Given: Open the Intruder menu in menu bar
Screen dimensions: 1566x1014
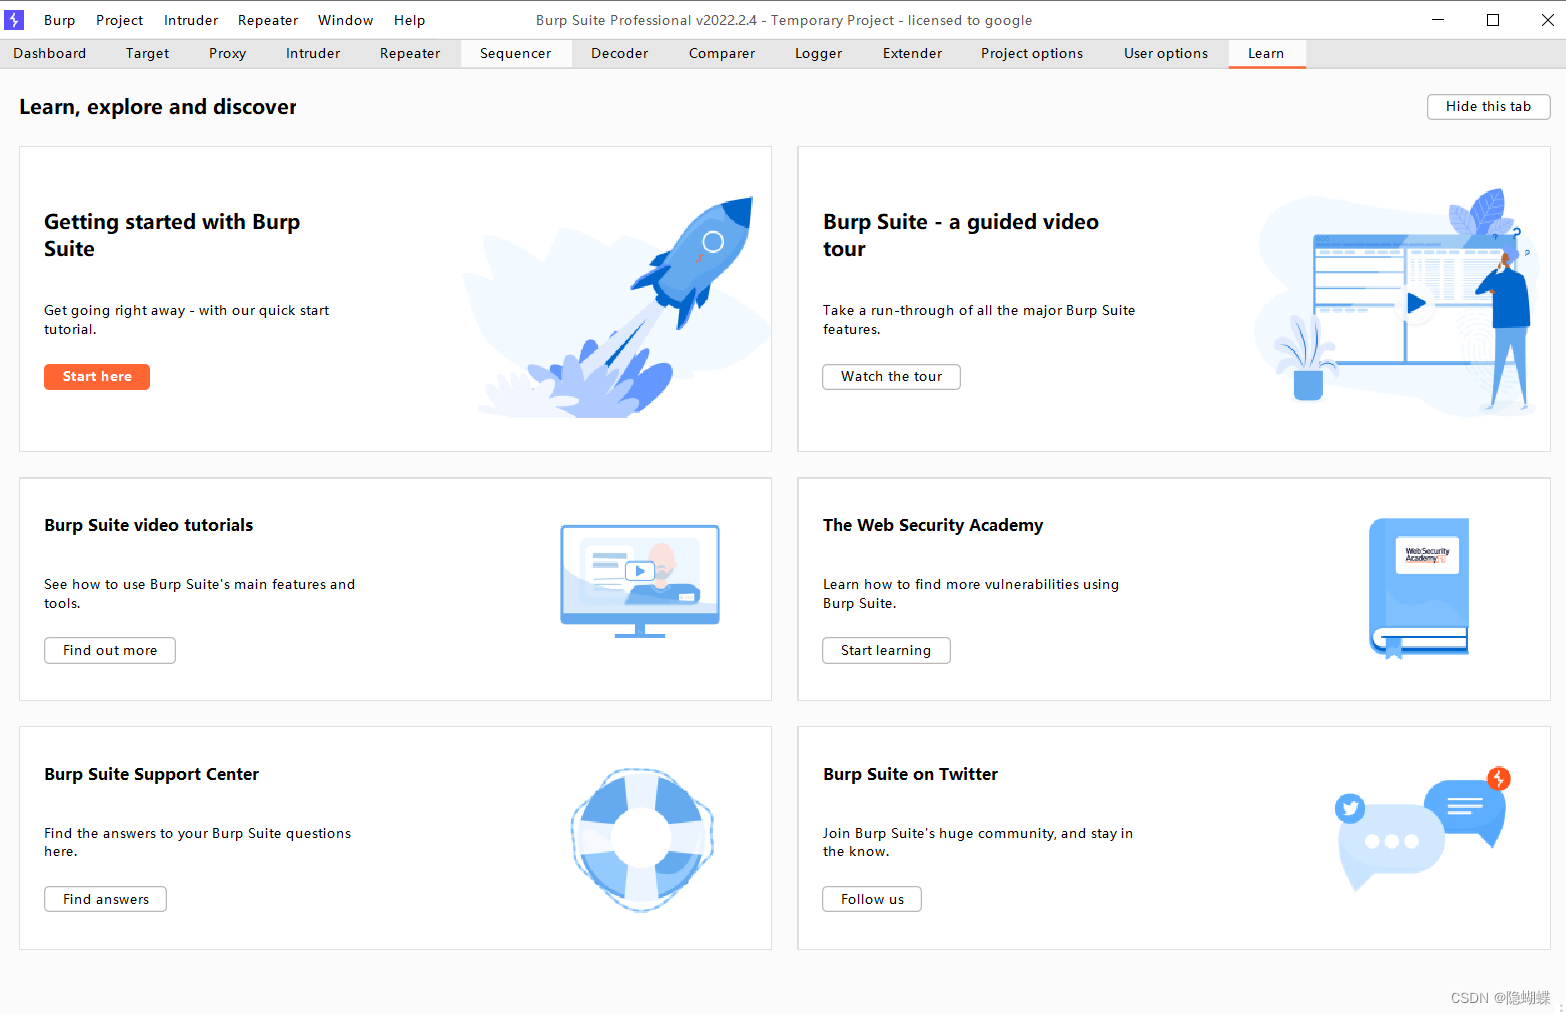Looking at the screenshot, I should point(191,20).
